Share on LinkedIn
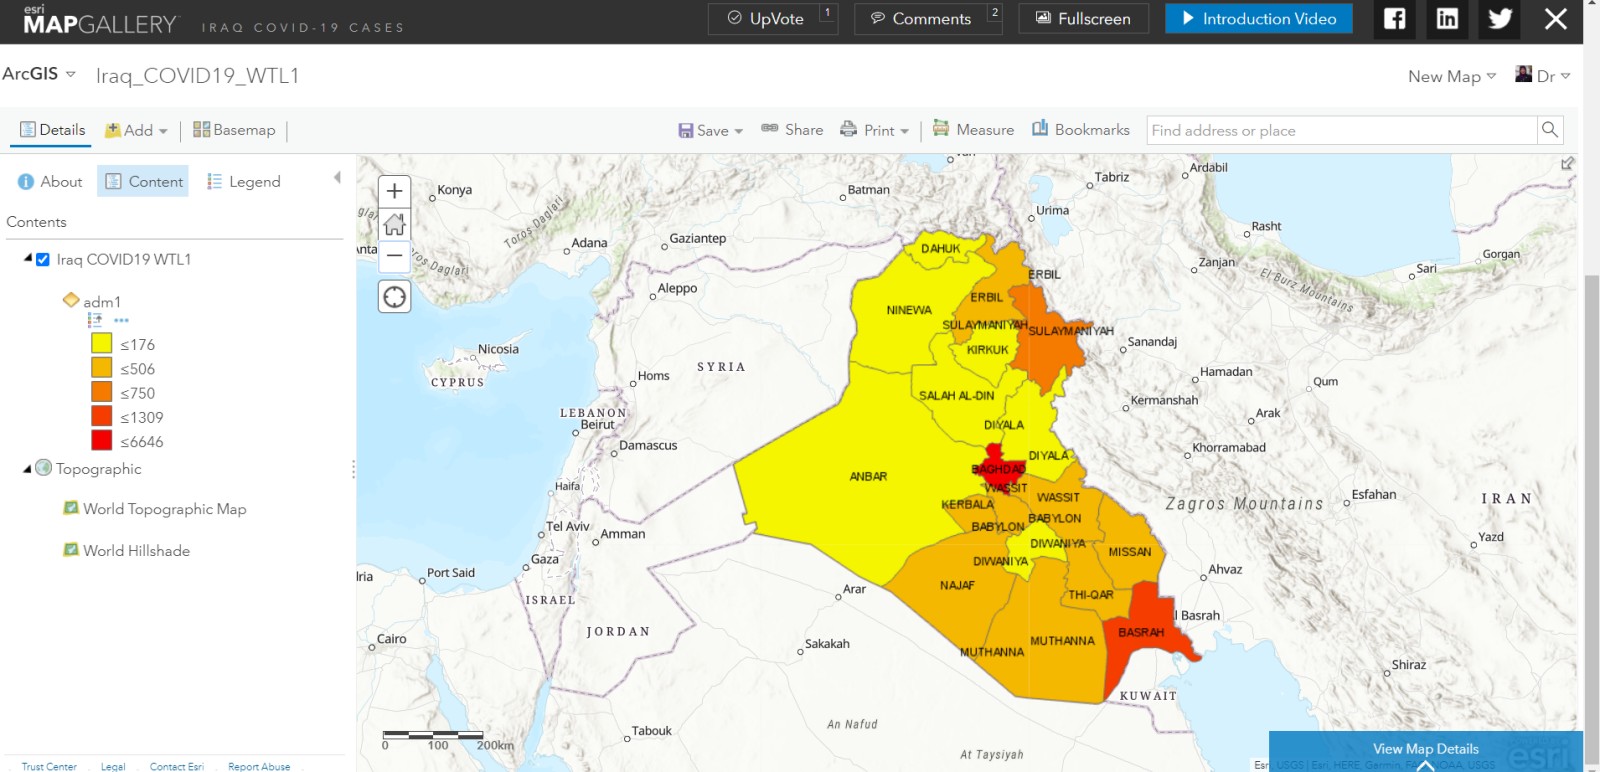This screenshot has width=1600, height=772. pos(1447,19)
